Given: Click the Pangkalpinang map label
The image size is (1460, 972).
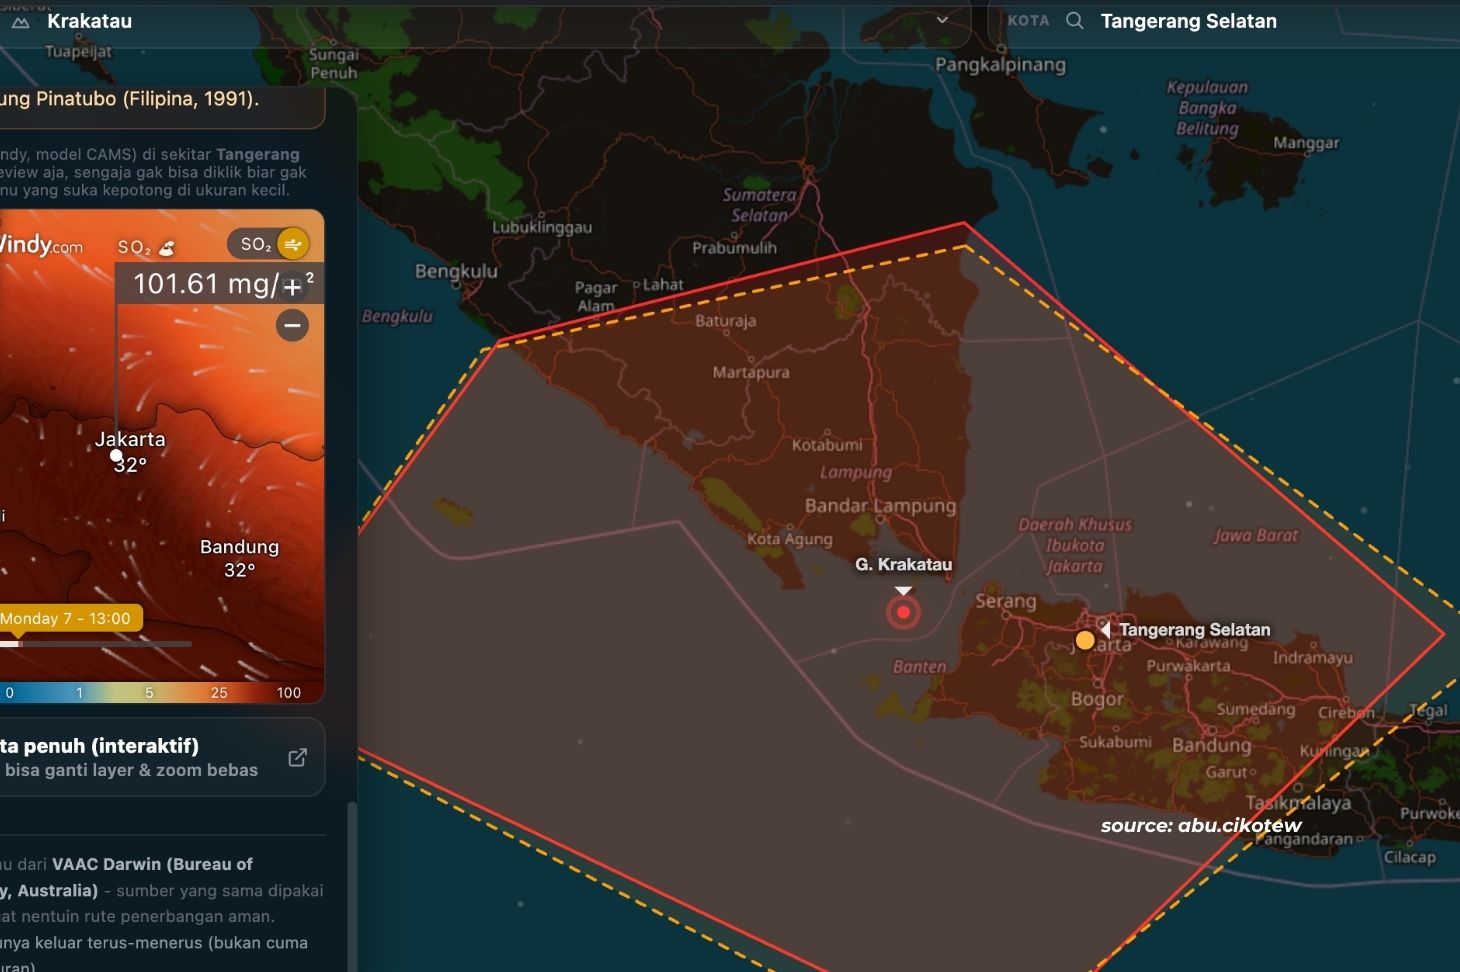Looking at the screenshot, I should point(1000,65).
